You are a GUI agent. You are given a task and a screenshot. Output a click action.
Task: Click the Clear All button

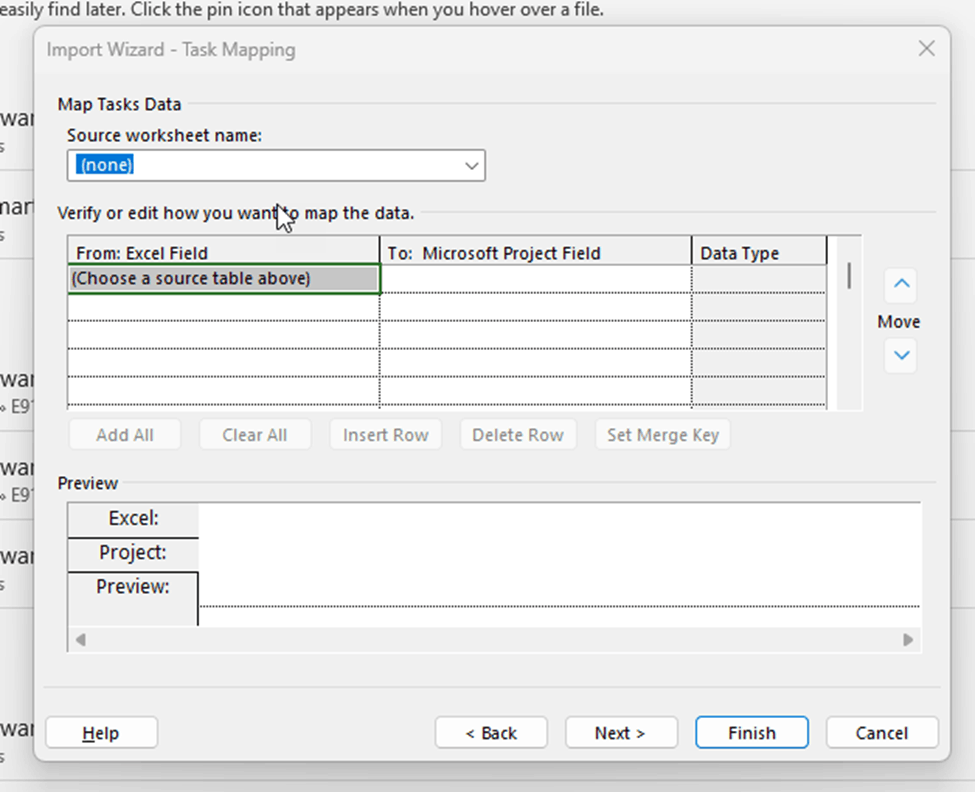tap(255, 434)
